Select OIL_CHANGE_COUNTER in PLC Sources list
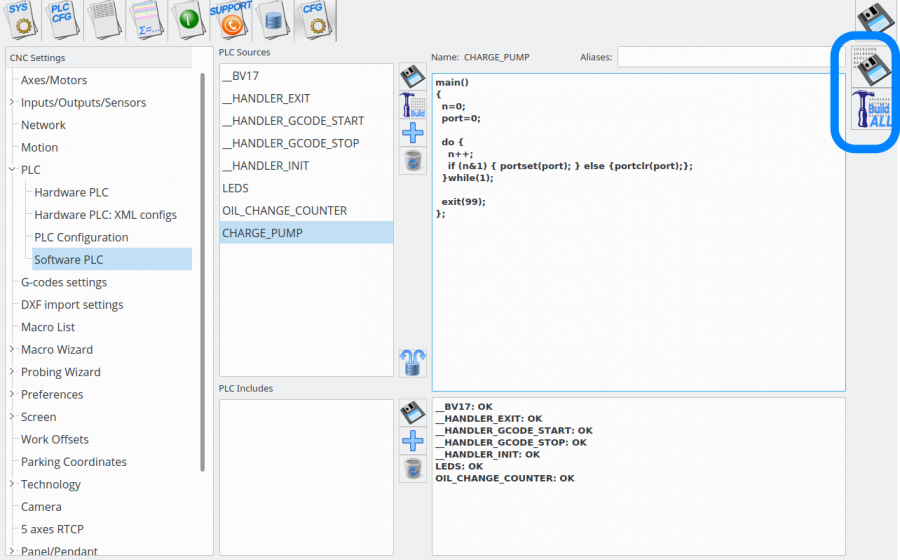Screen dimensions: 900x560 [x=284, y=211]
